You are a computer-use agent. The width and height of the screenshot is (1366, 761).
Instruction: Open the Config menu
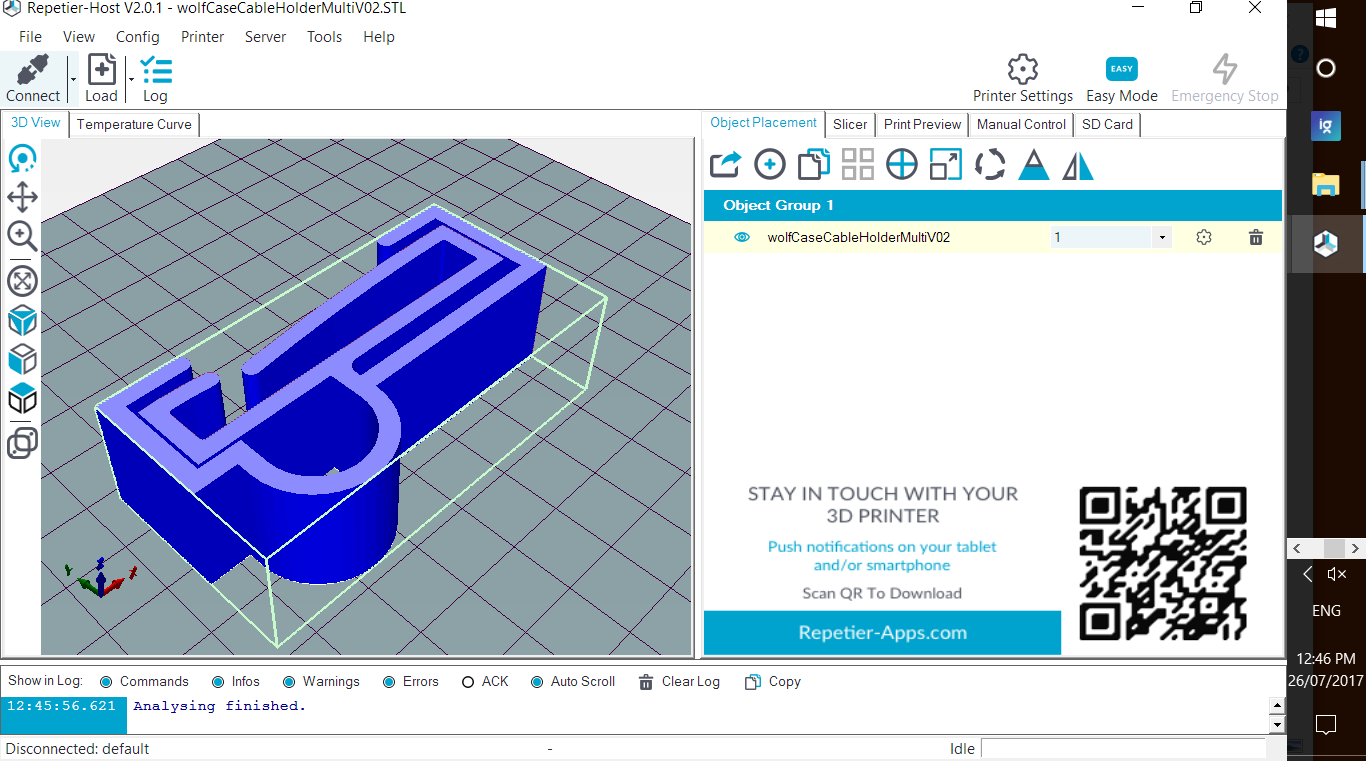[137, 37]
